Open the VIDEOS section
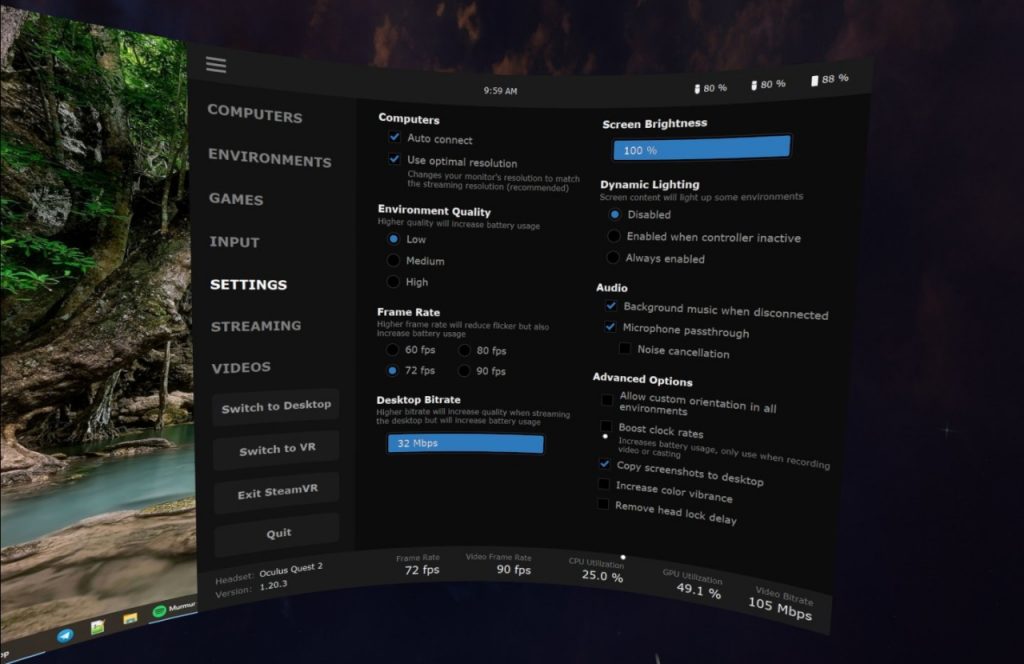The image size is (1024, 664). coord(241,368)
